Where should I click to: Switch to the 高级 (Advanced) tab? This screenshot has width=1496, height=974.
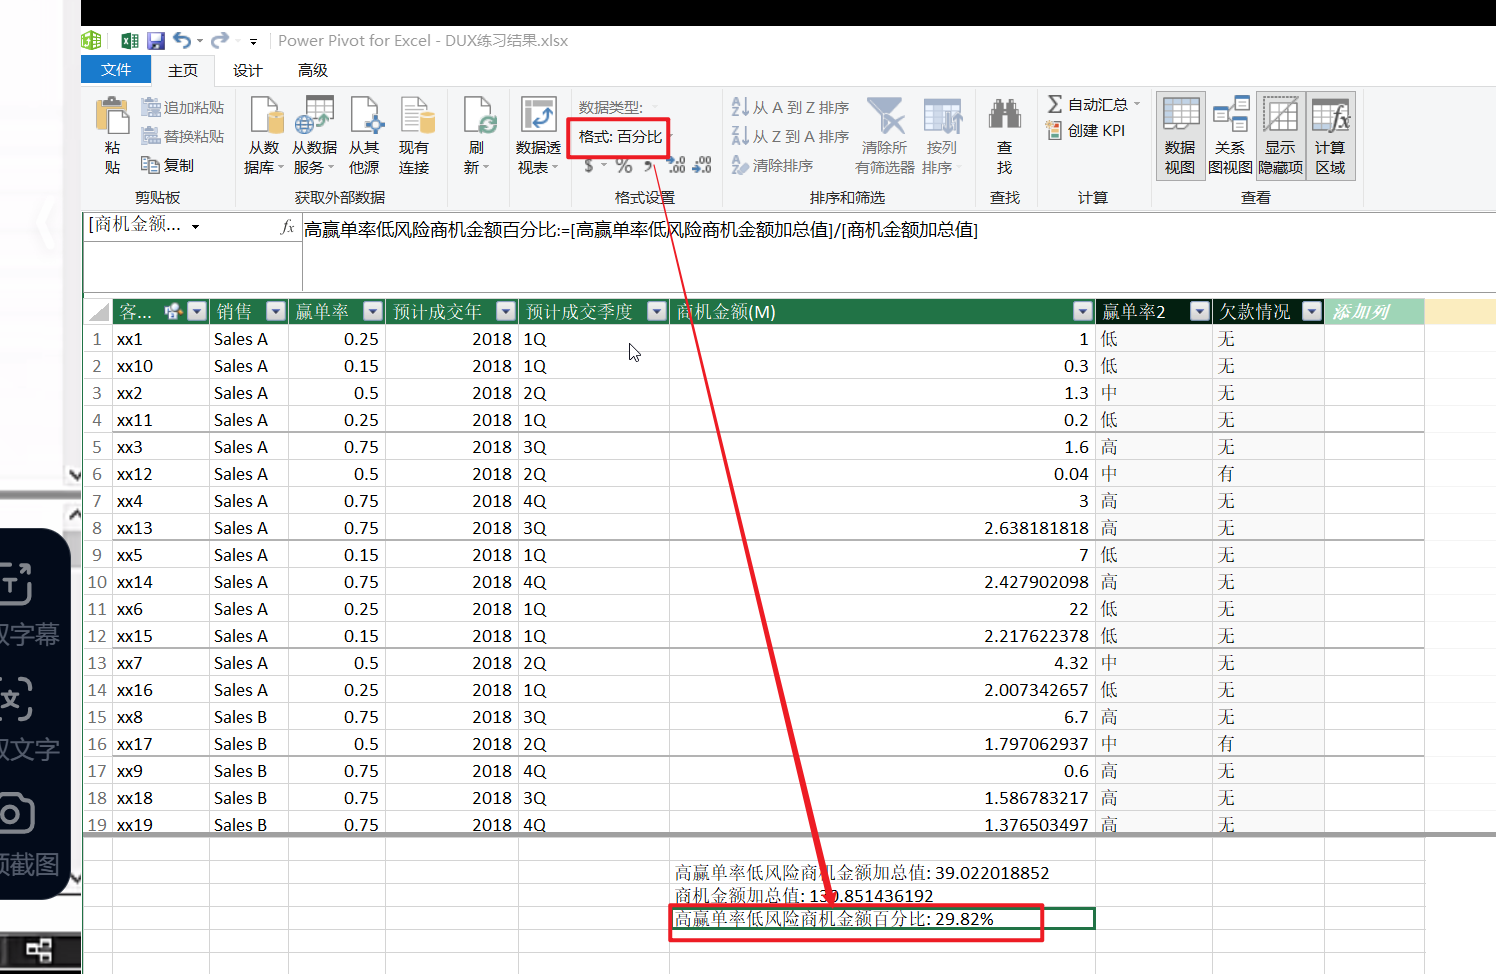pos(313,70)
